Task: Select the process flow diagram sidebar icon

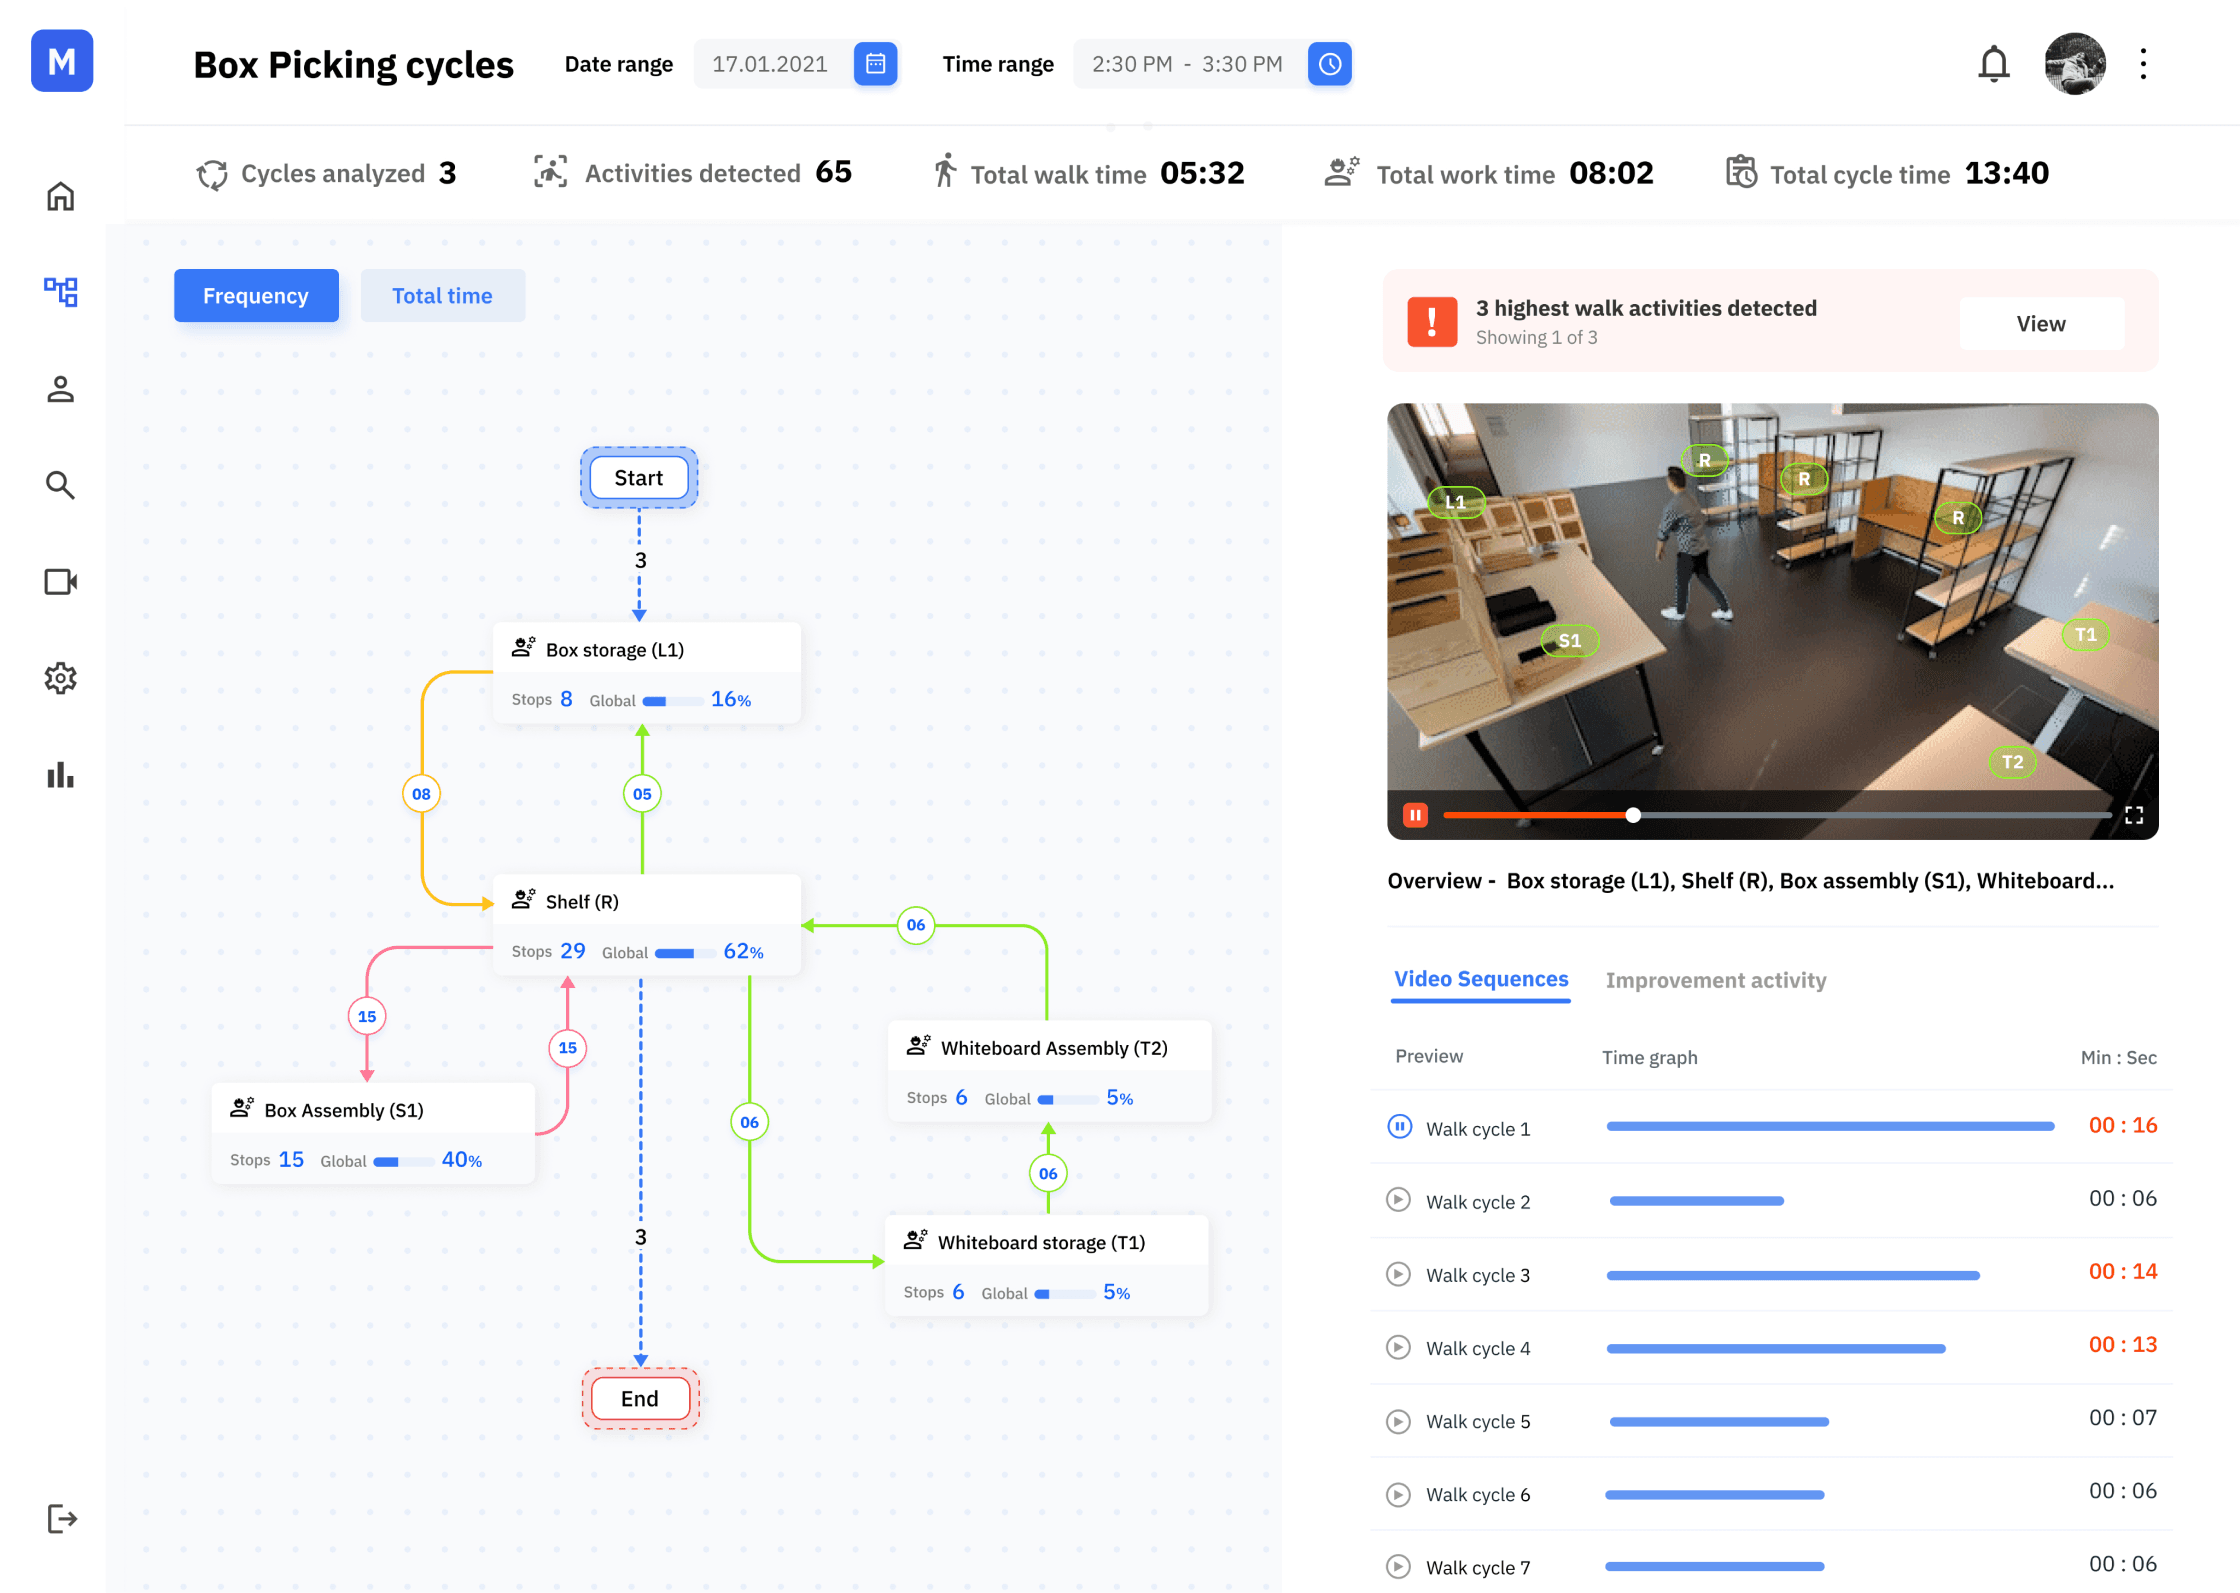Action: 61,292
